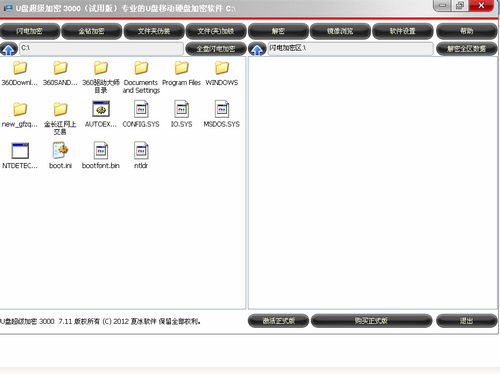Select the AUTOEX... file icon
The height and width of the screenshot is (375, 500).
click(101, 109)
